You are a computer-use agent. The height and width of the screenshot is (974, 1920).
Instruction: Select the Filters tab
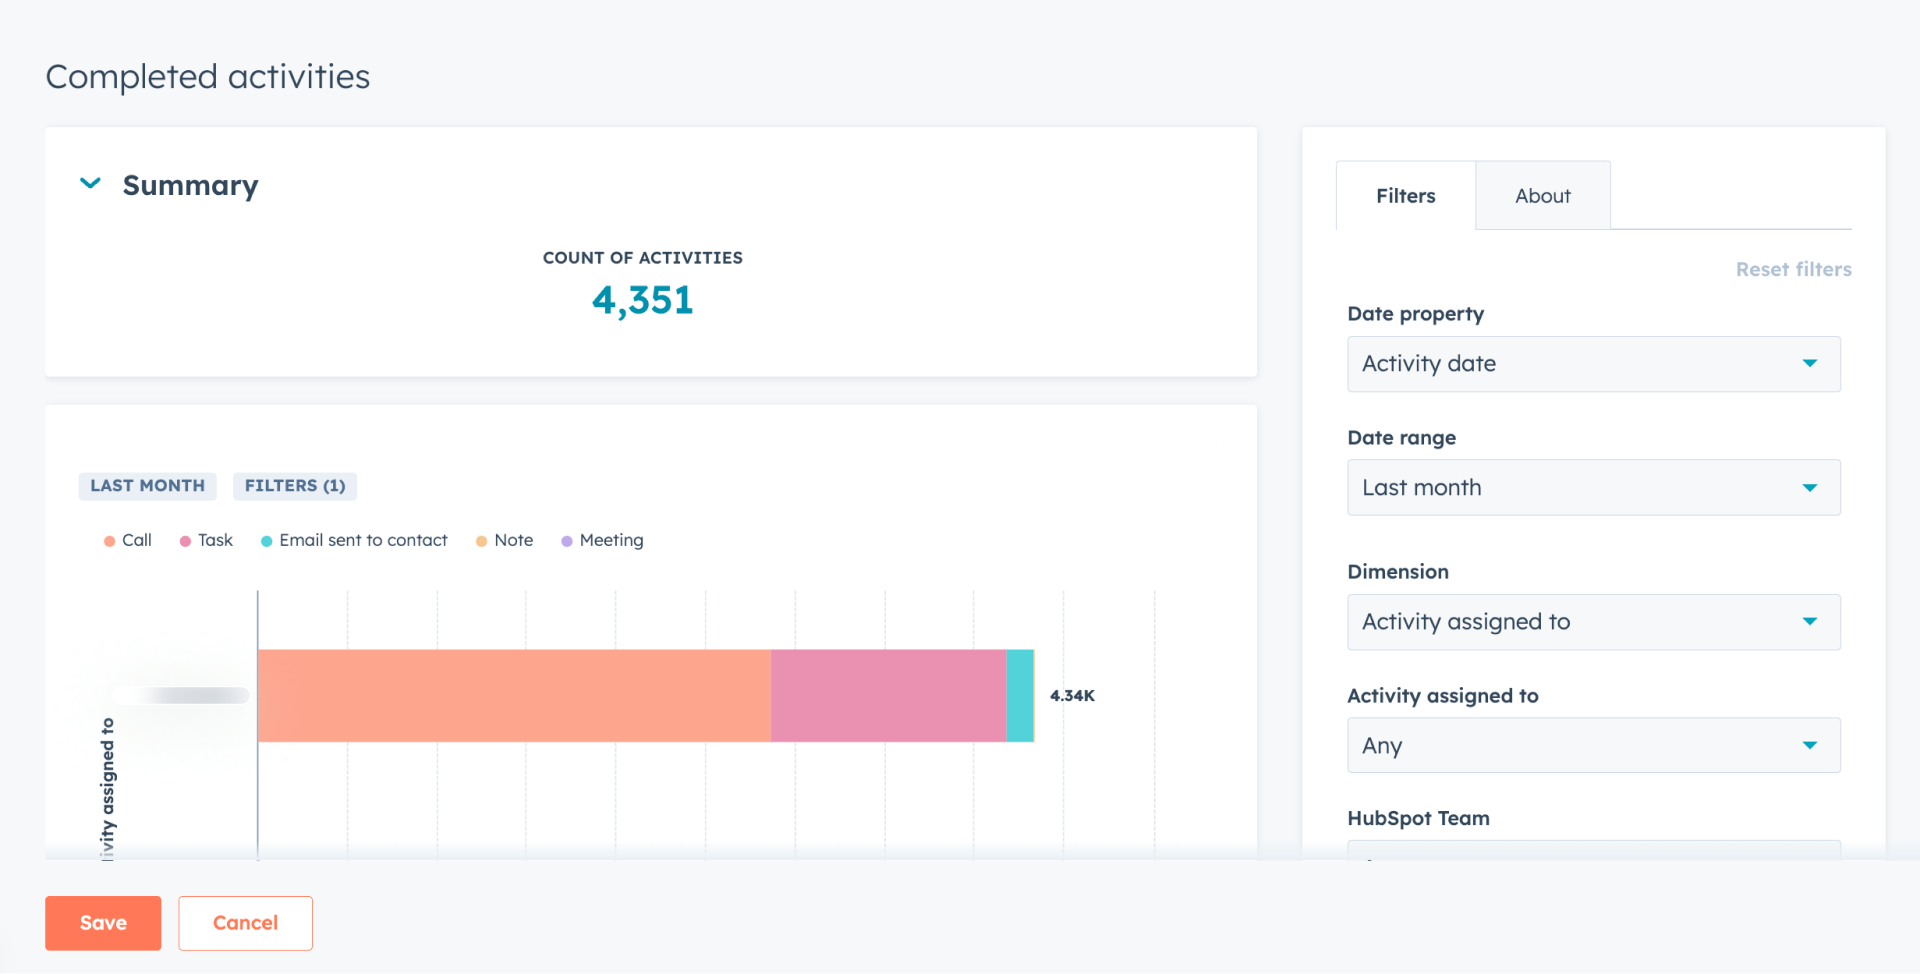coord(1404,195)
